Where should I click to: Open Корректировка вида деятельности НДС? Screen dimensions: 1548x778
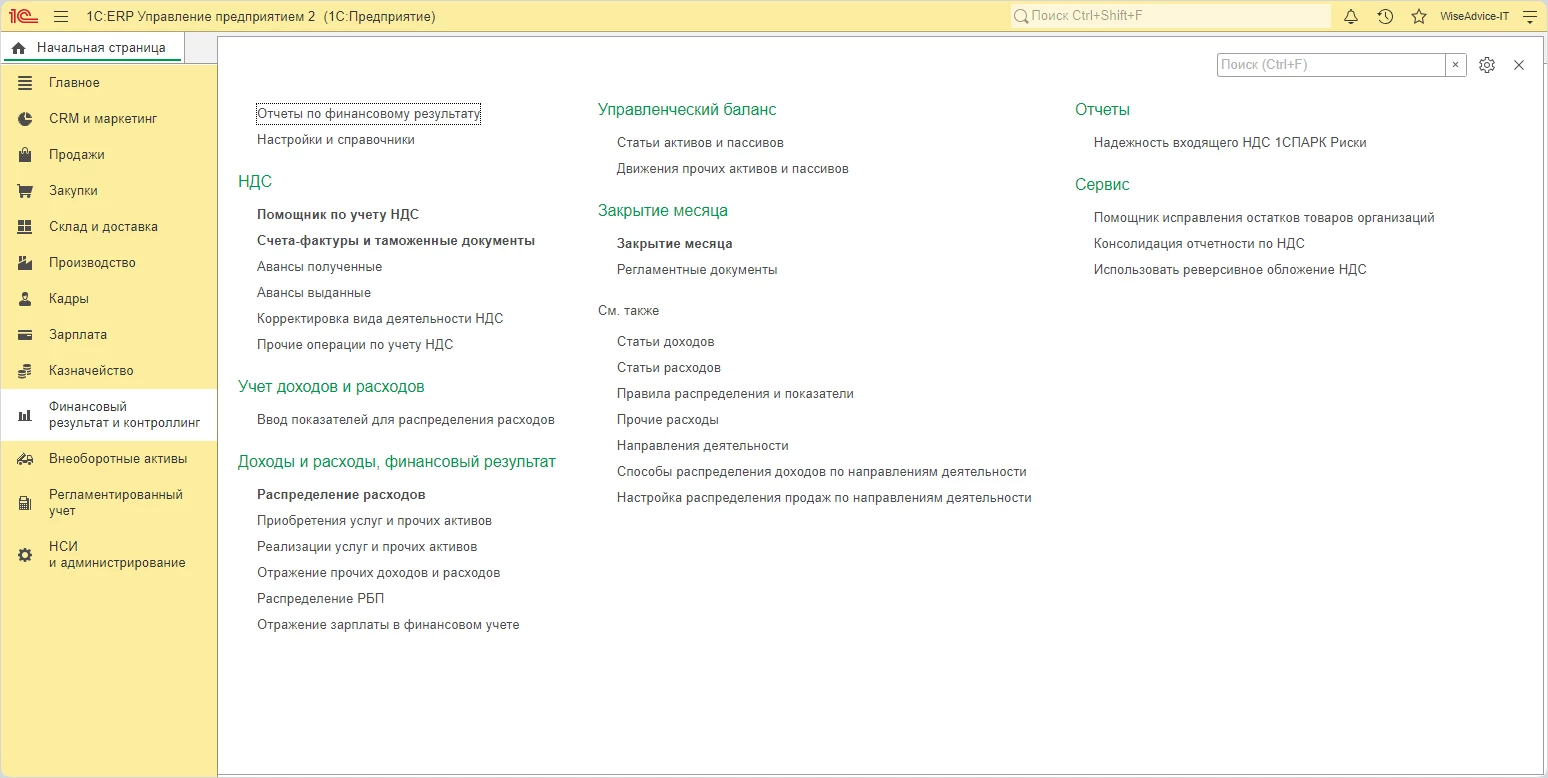point(380,319)
